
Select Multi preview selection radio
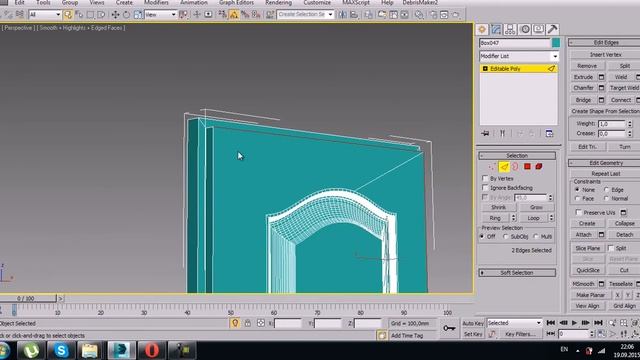coord(536,237)
